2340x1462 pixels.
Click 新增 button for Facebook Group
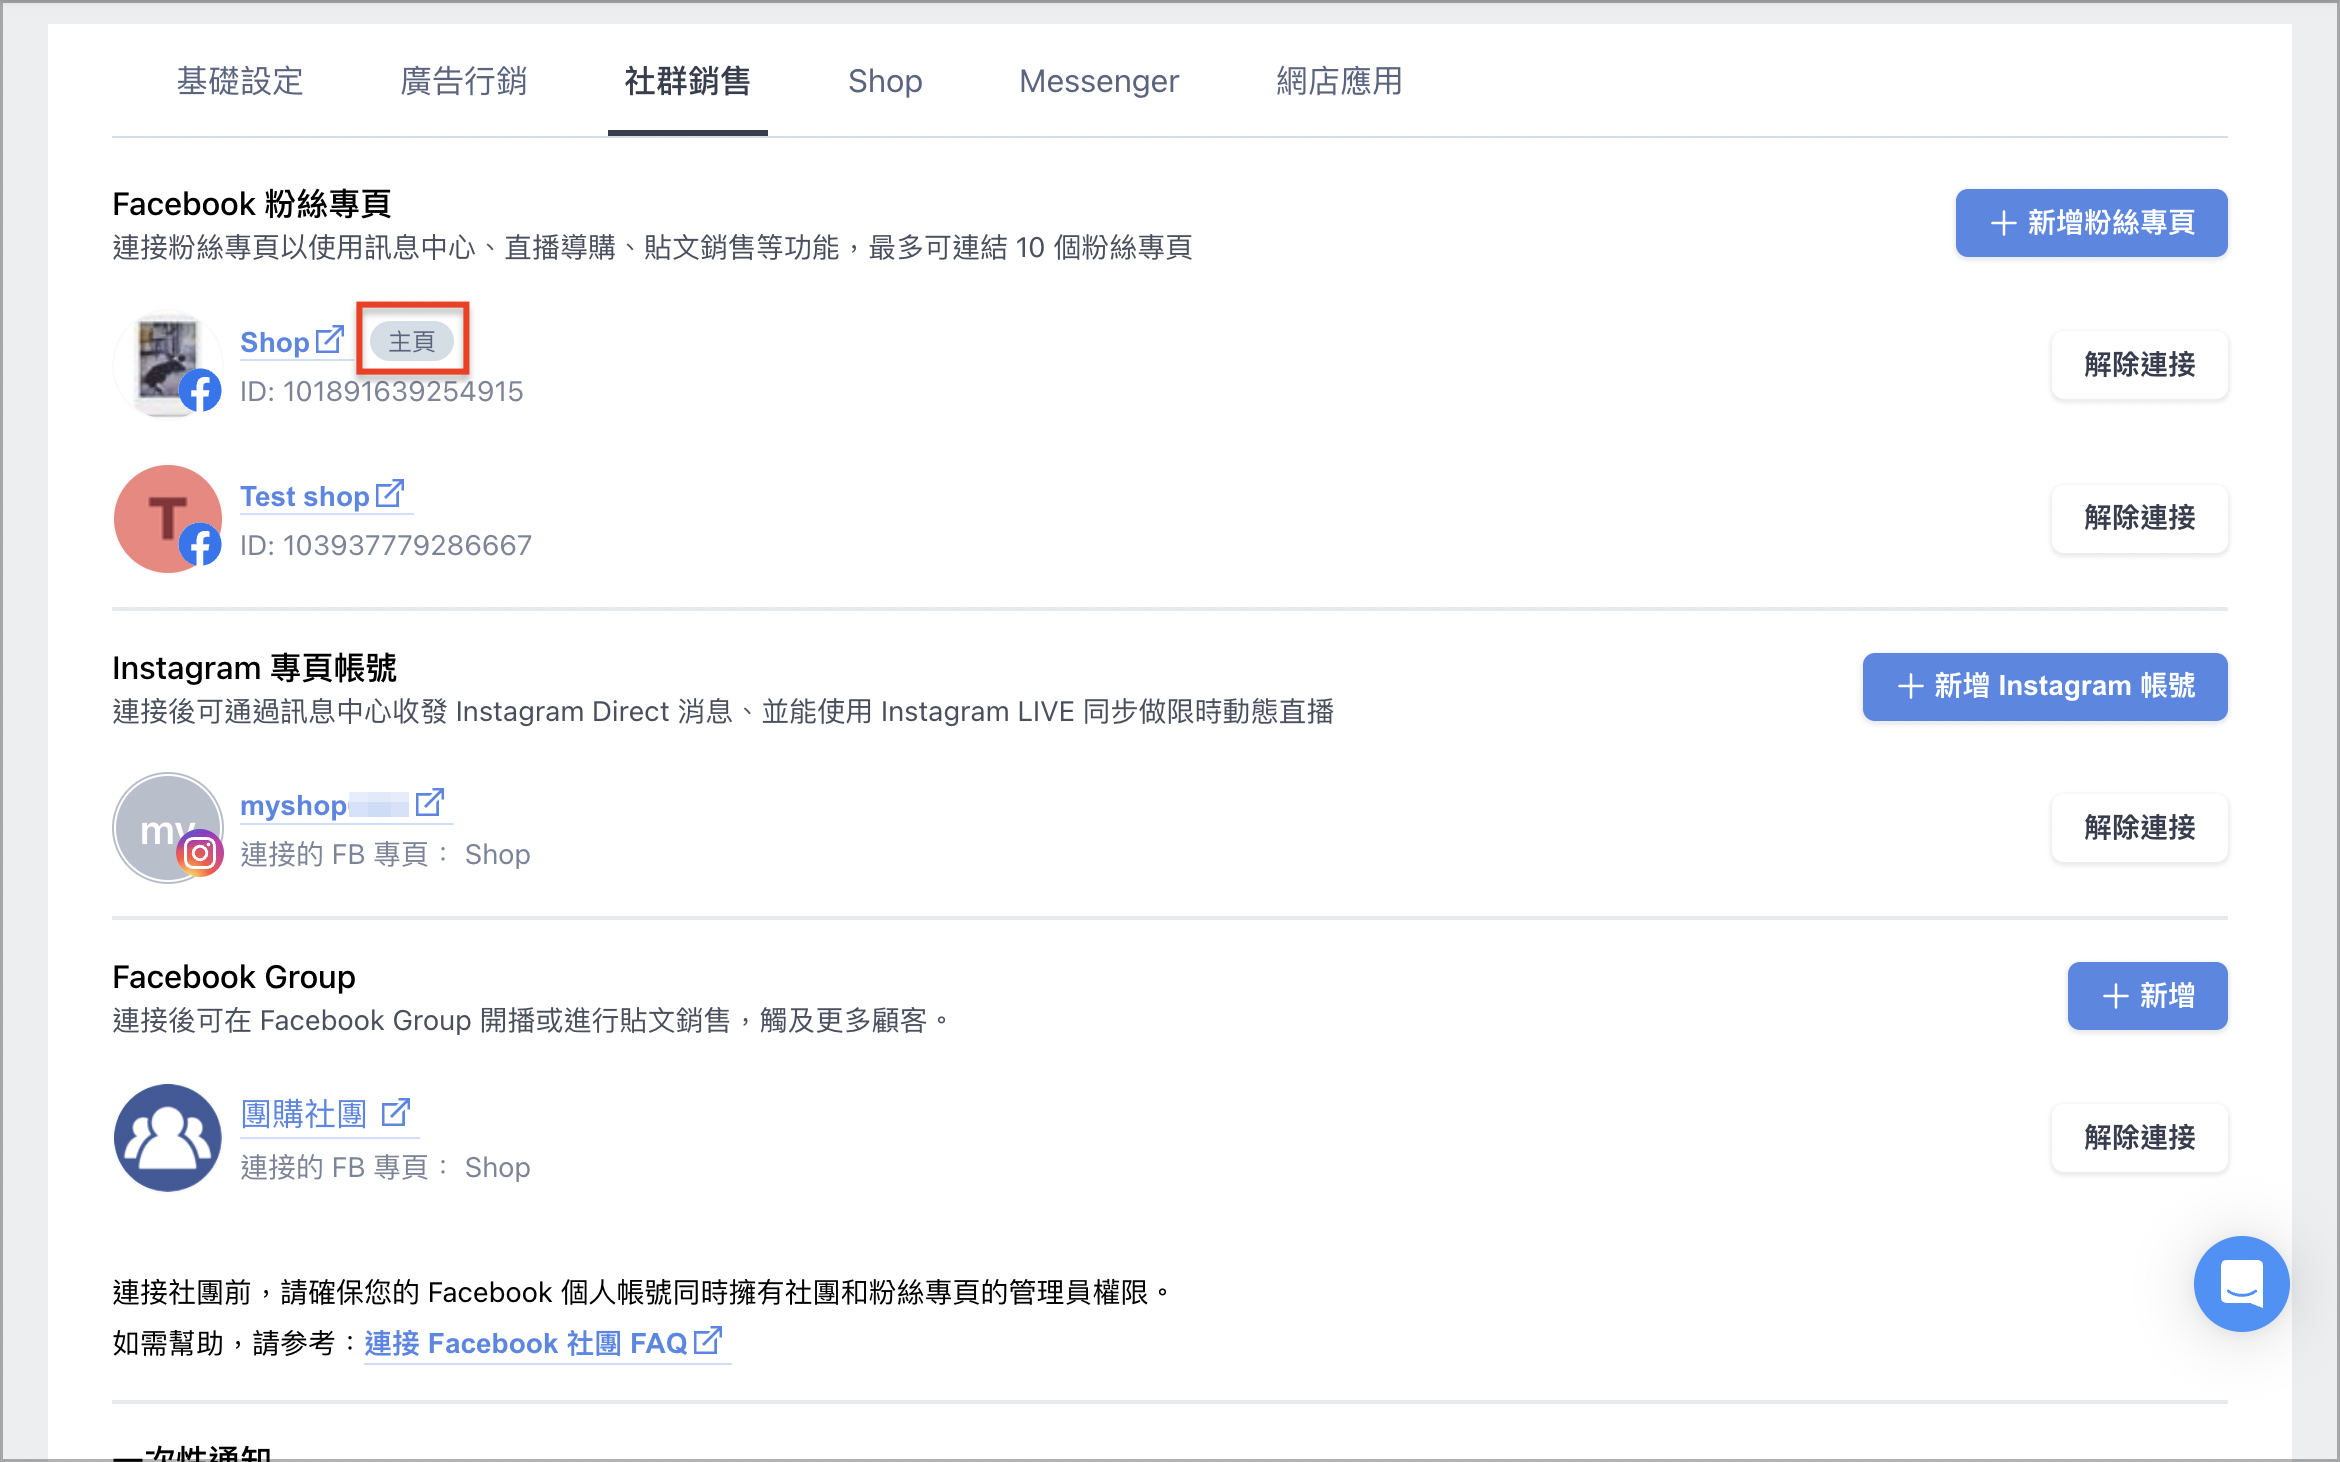2147,996
